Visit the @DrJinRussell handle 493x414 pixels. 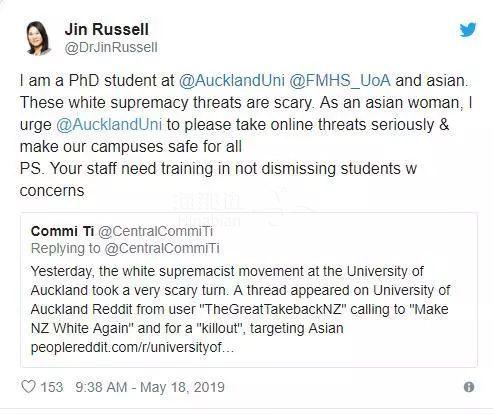click(111, 47)
